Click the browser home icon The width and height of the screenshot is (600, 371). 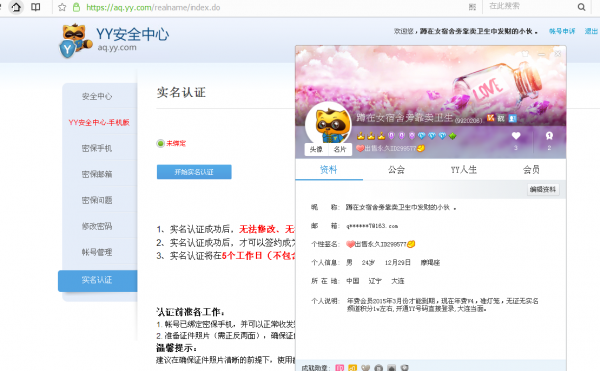pyautogui.click(x=16, y=7)
